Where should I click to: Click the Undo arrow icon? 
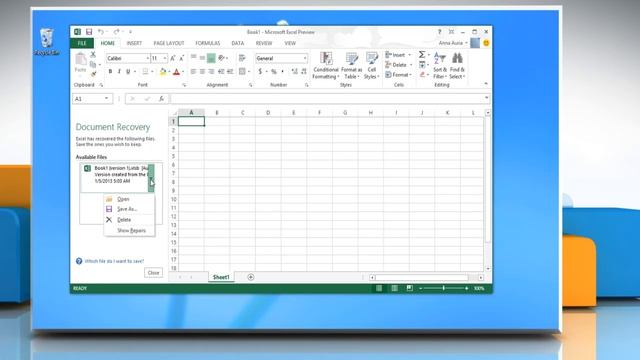click(100, 32)
